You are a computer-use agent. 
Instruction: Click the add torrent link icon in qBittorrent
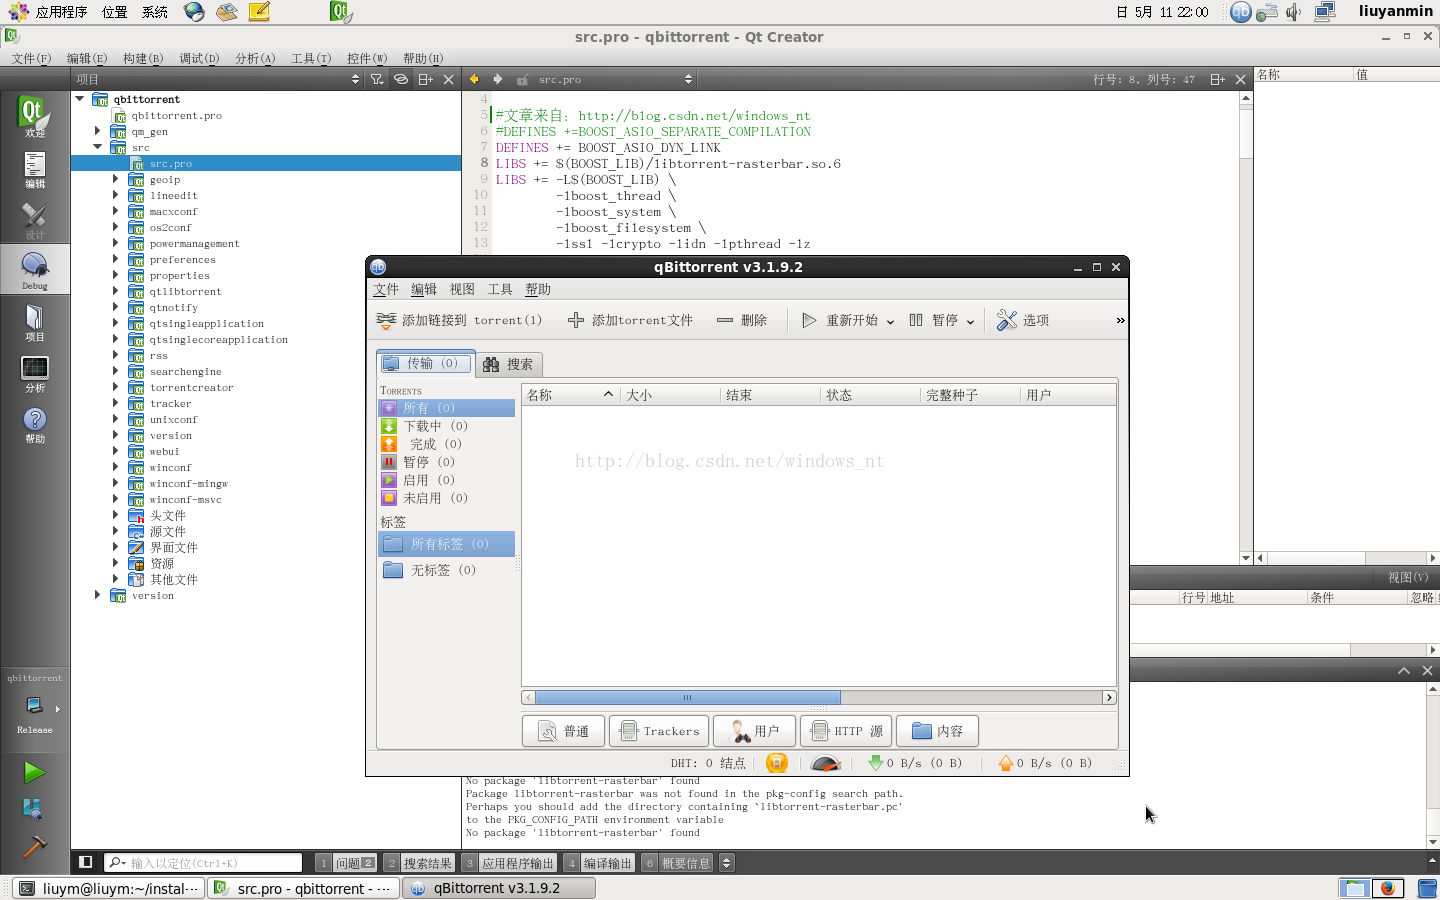(386, 320)
